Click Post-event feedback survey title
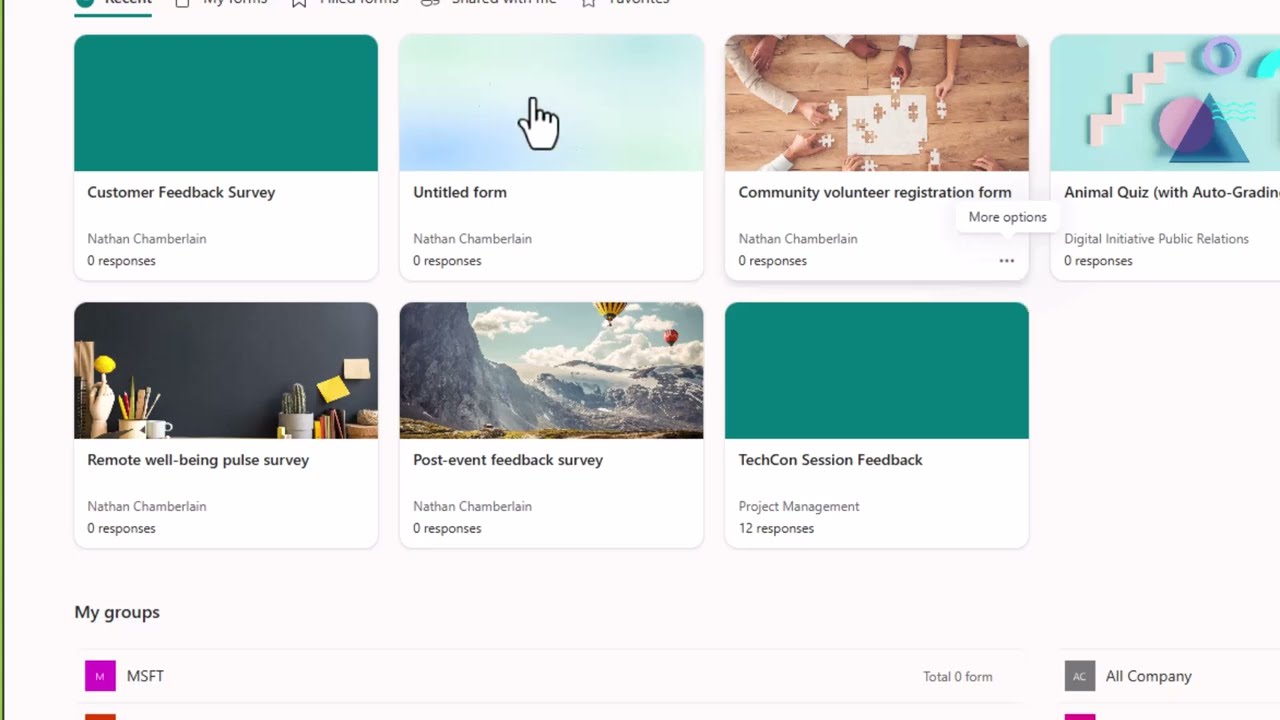 click(508, 460)
